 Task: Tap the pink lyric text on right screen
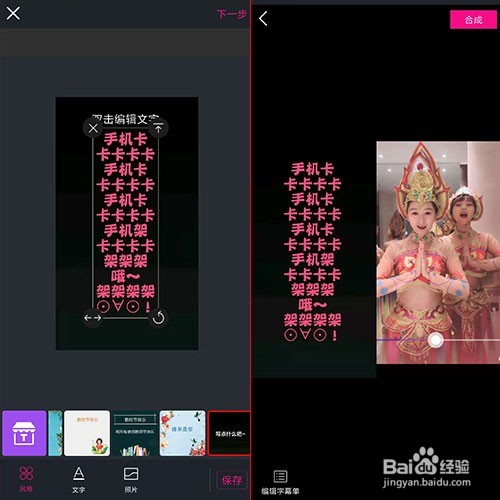pos(312,252)
